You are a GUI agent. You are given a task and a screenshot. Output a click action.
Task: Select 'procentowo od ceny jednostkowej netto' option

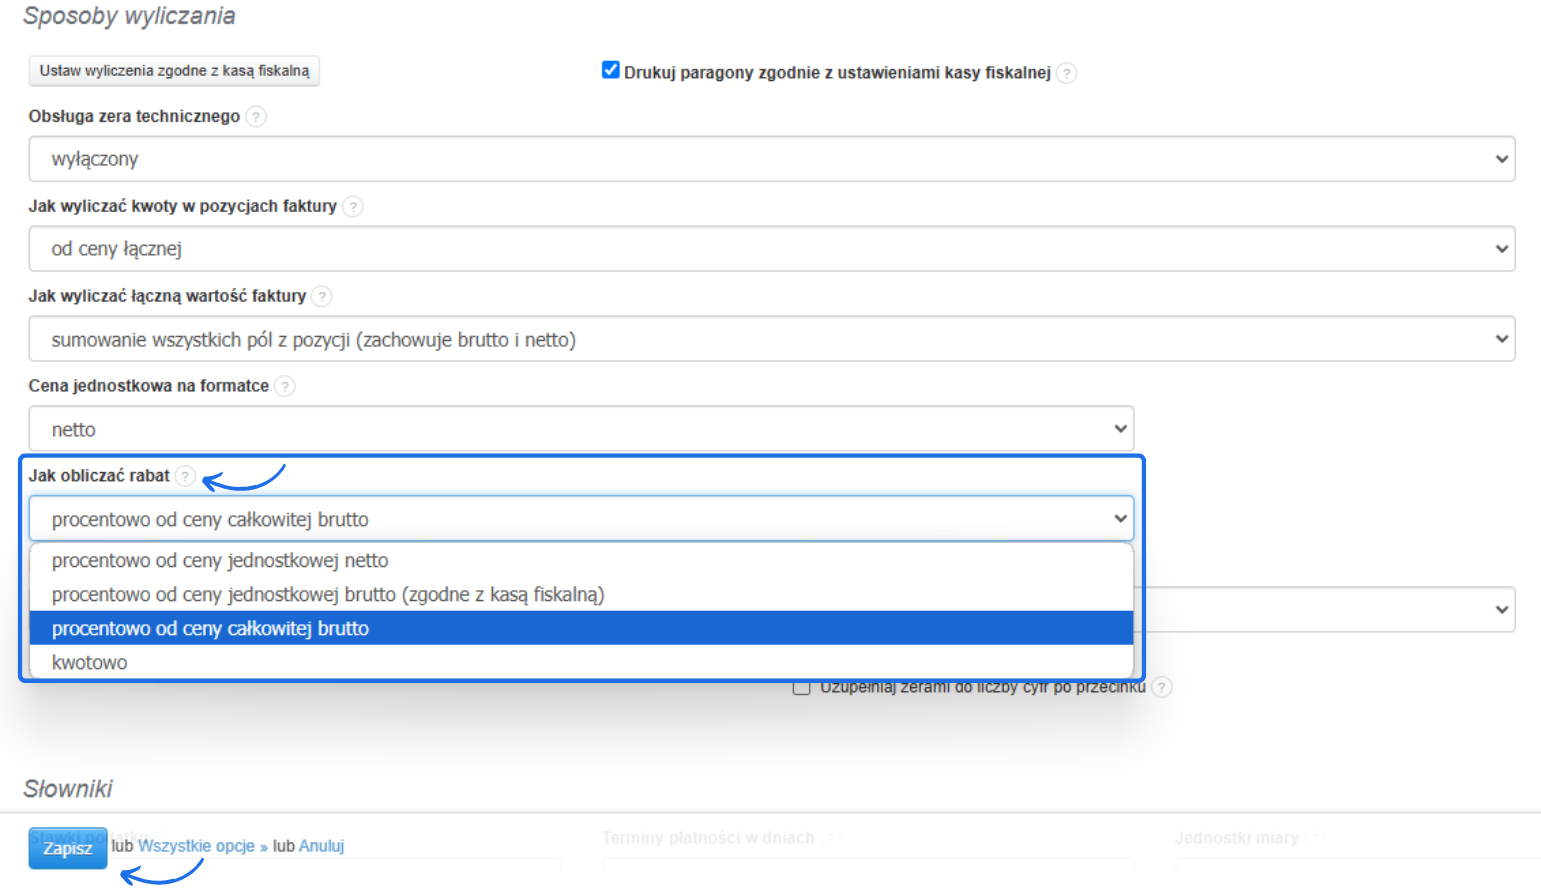(x=220, y=561)
